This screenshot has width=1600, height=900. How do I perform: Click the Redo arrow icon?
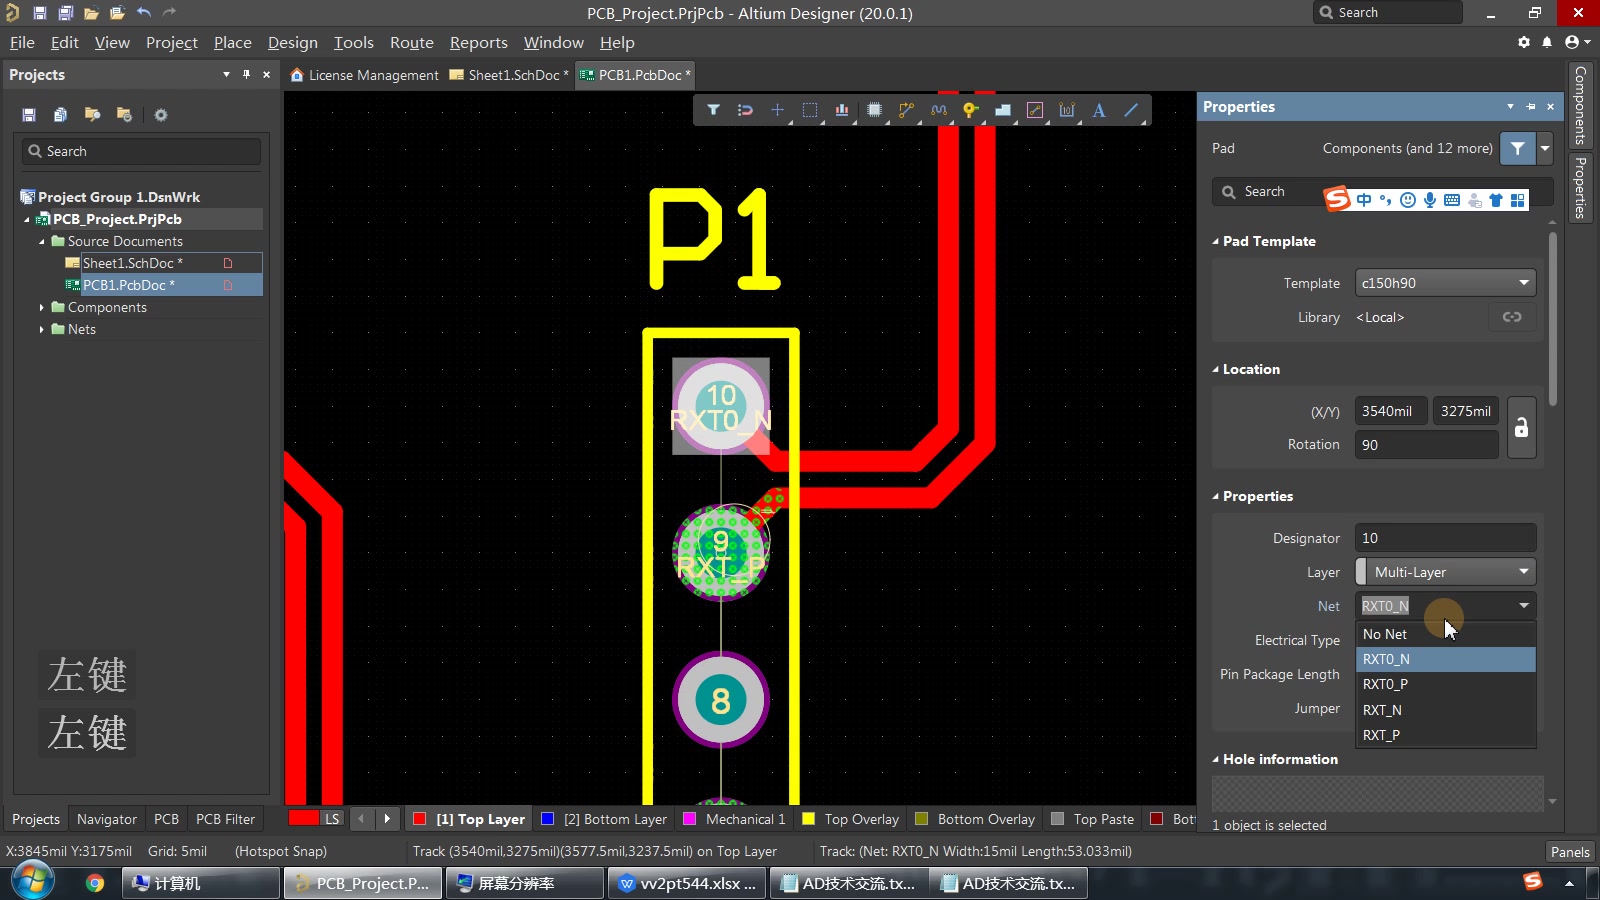pyautogui.click(x=170, y=13)
